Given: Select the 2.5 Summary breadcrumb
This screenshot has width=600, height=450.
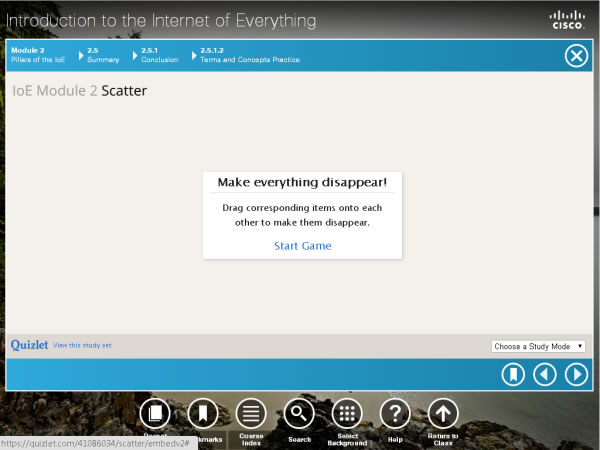Looking at the screenshot, I should [x=102, y=55].
